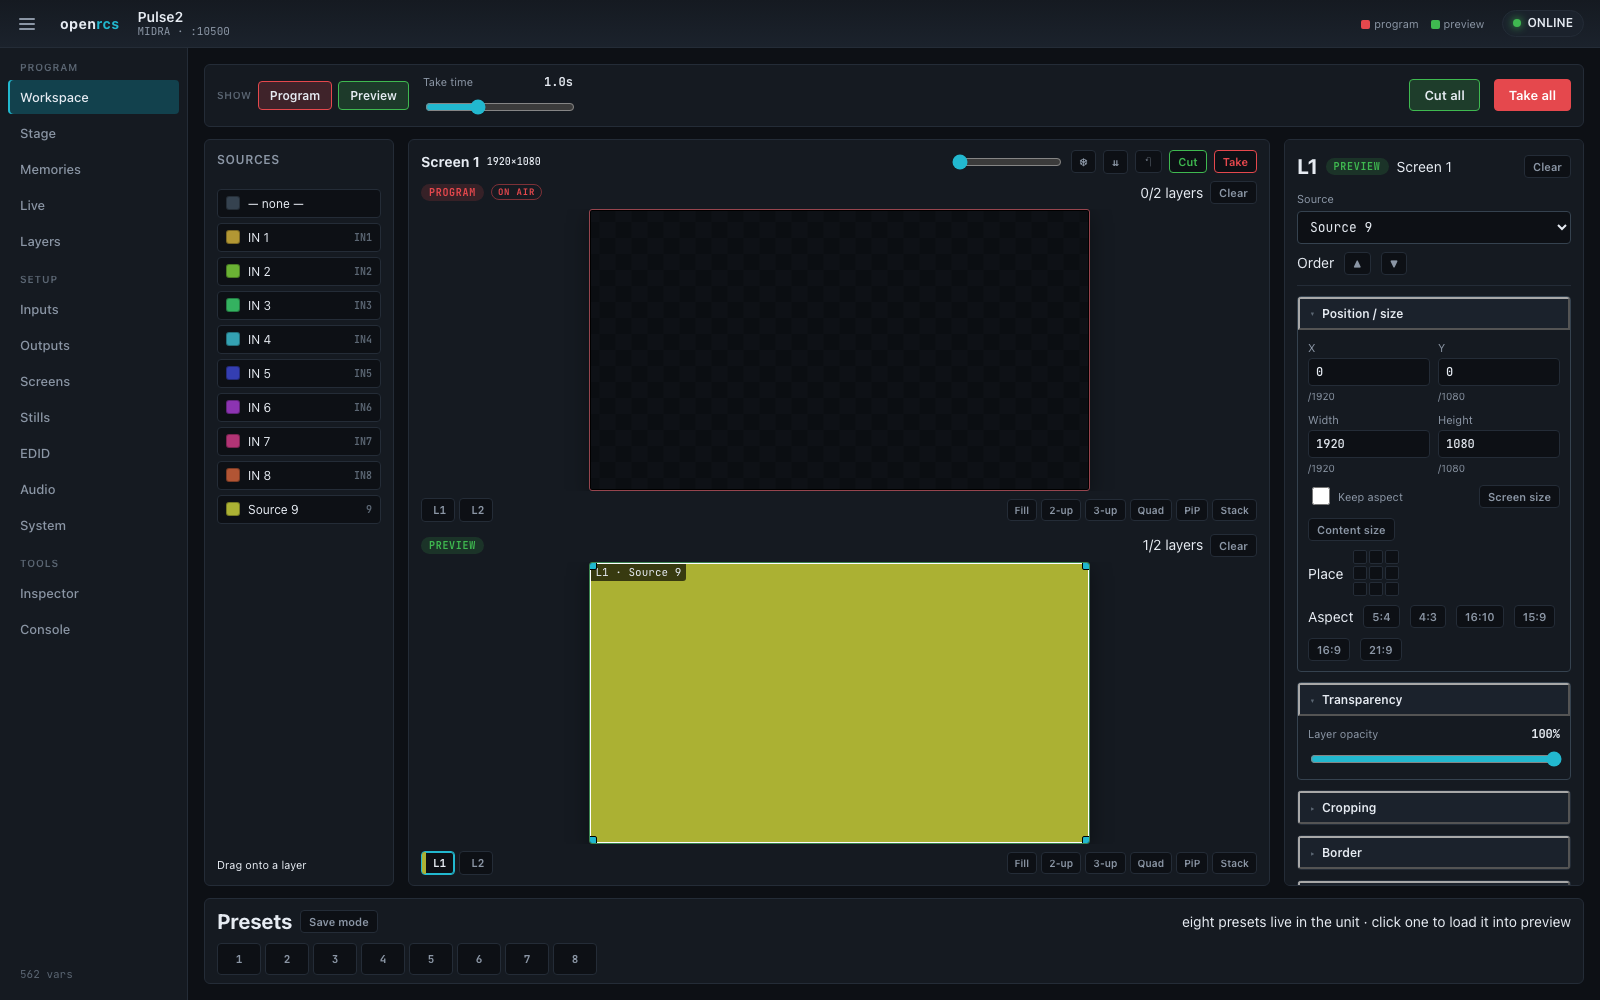Adjust the Screen 1 header slider
1600x1000 pixels.
1007,162
